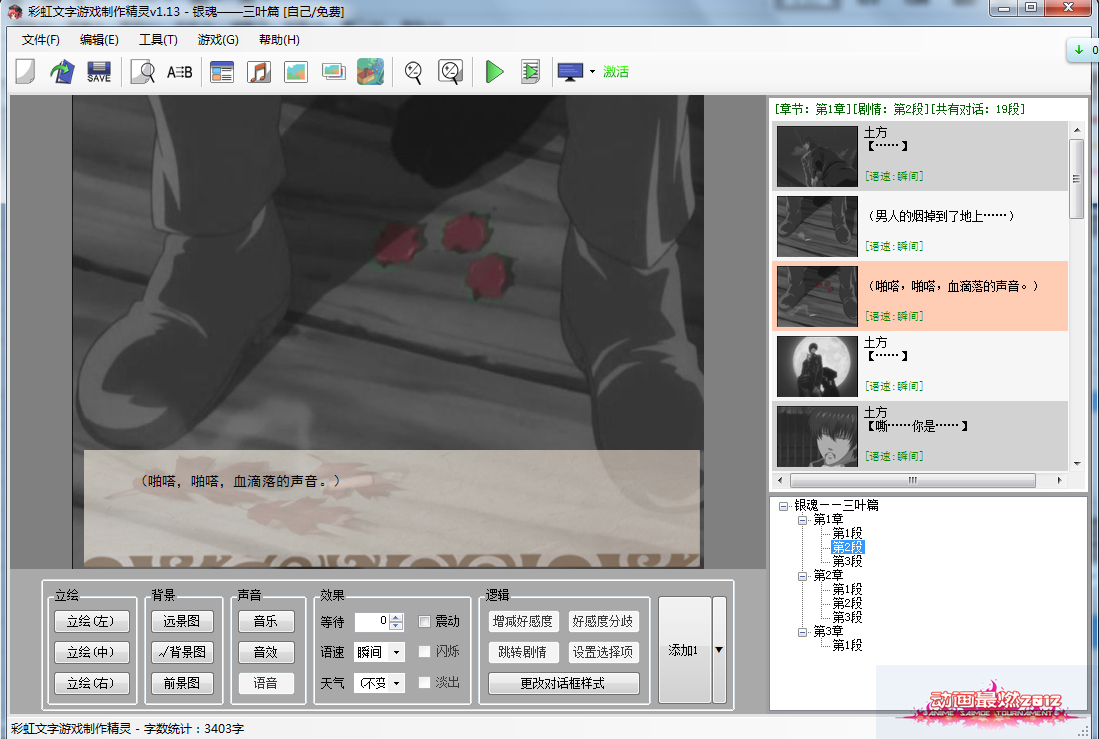Play from the current page icon

click(x=531, y=72)
